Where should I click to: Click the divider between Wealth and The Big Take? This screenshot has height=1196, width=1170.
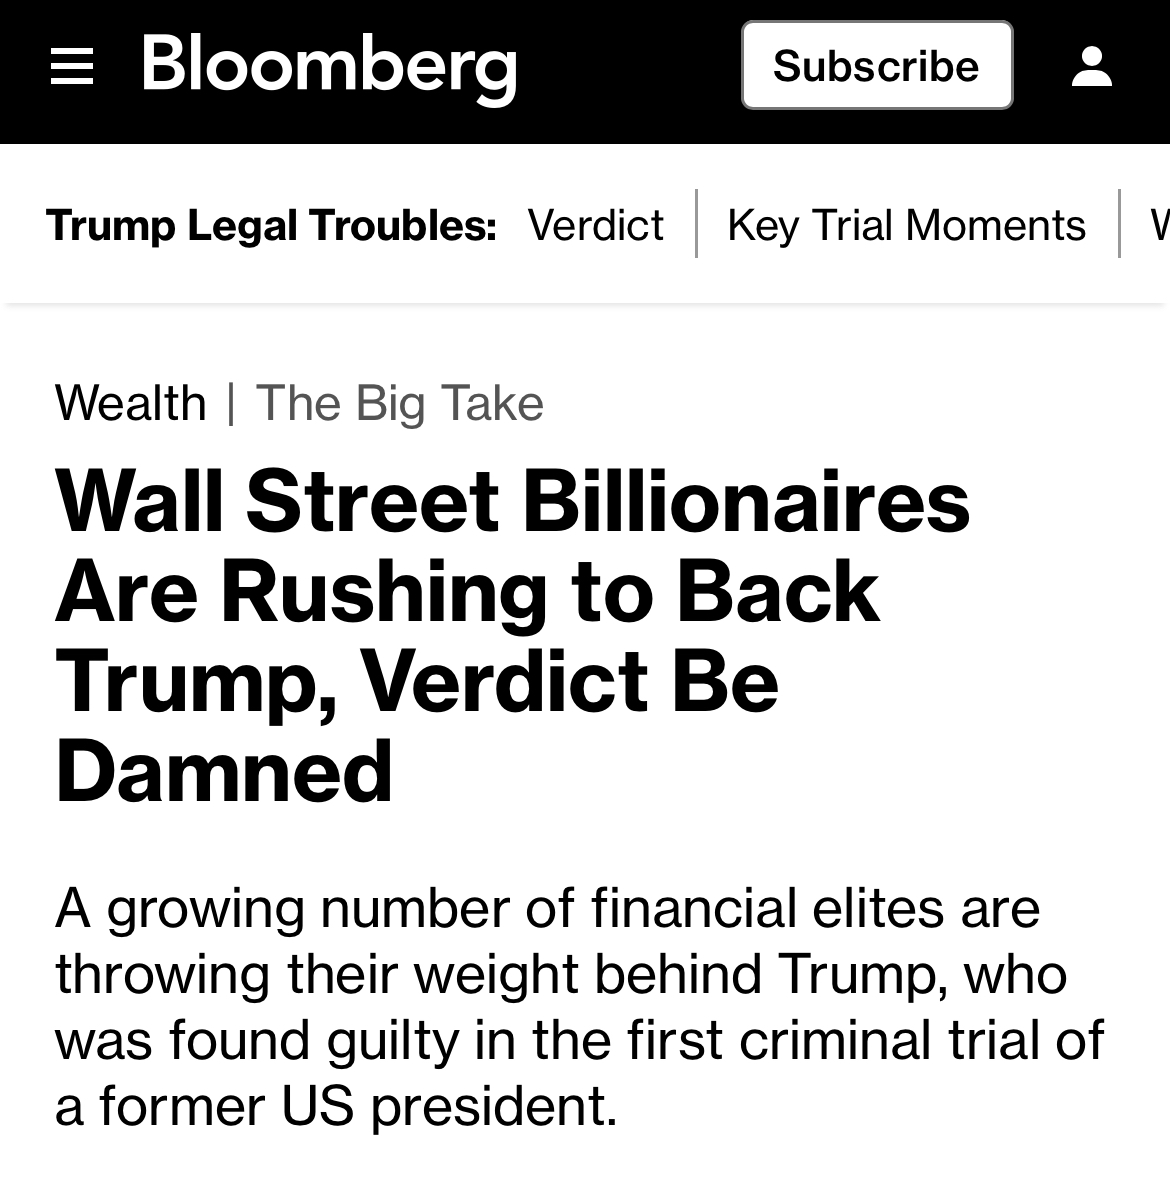pos(231,403)
